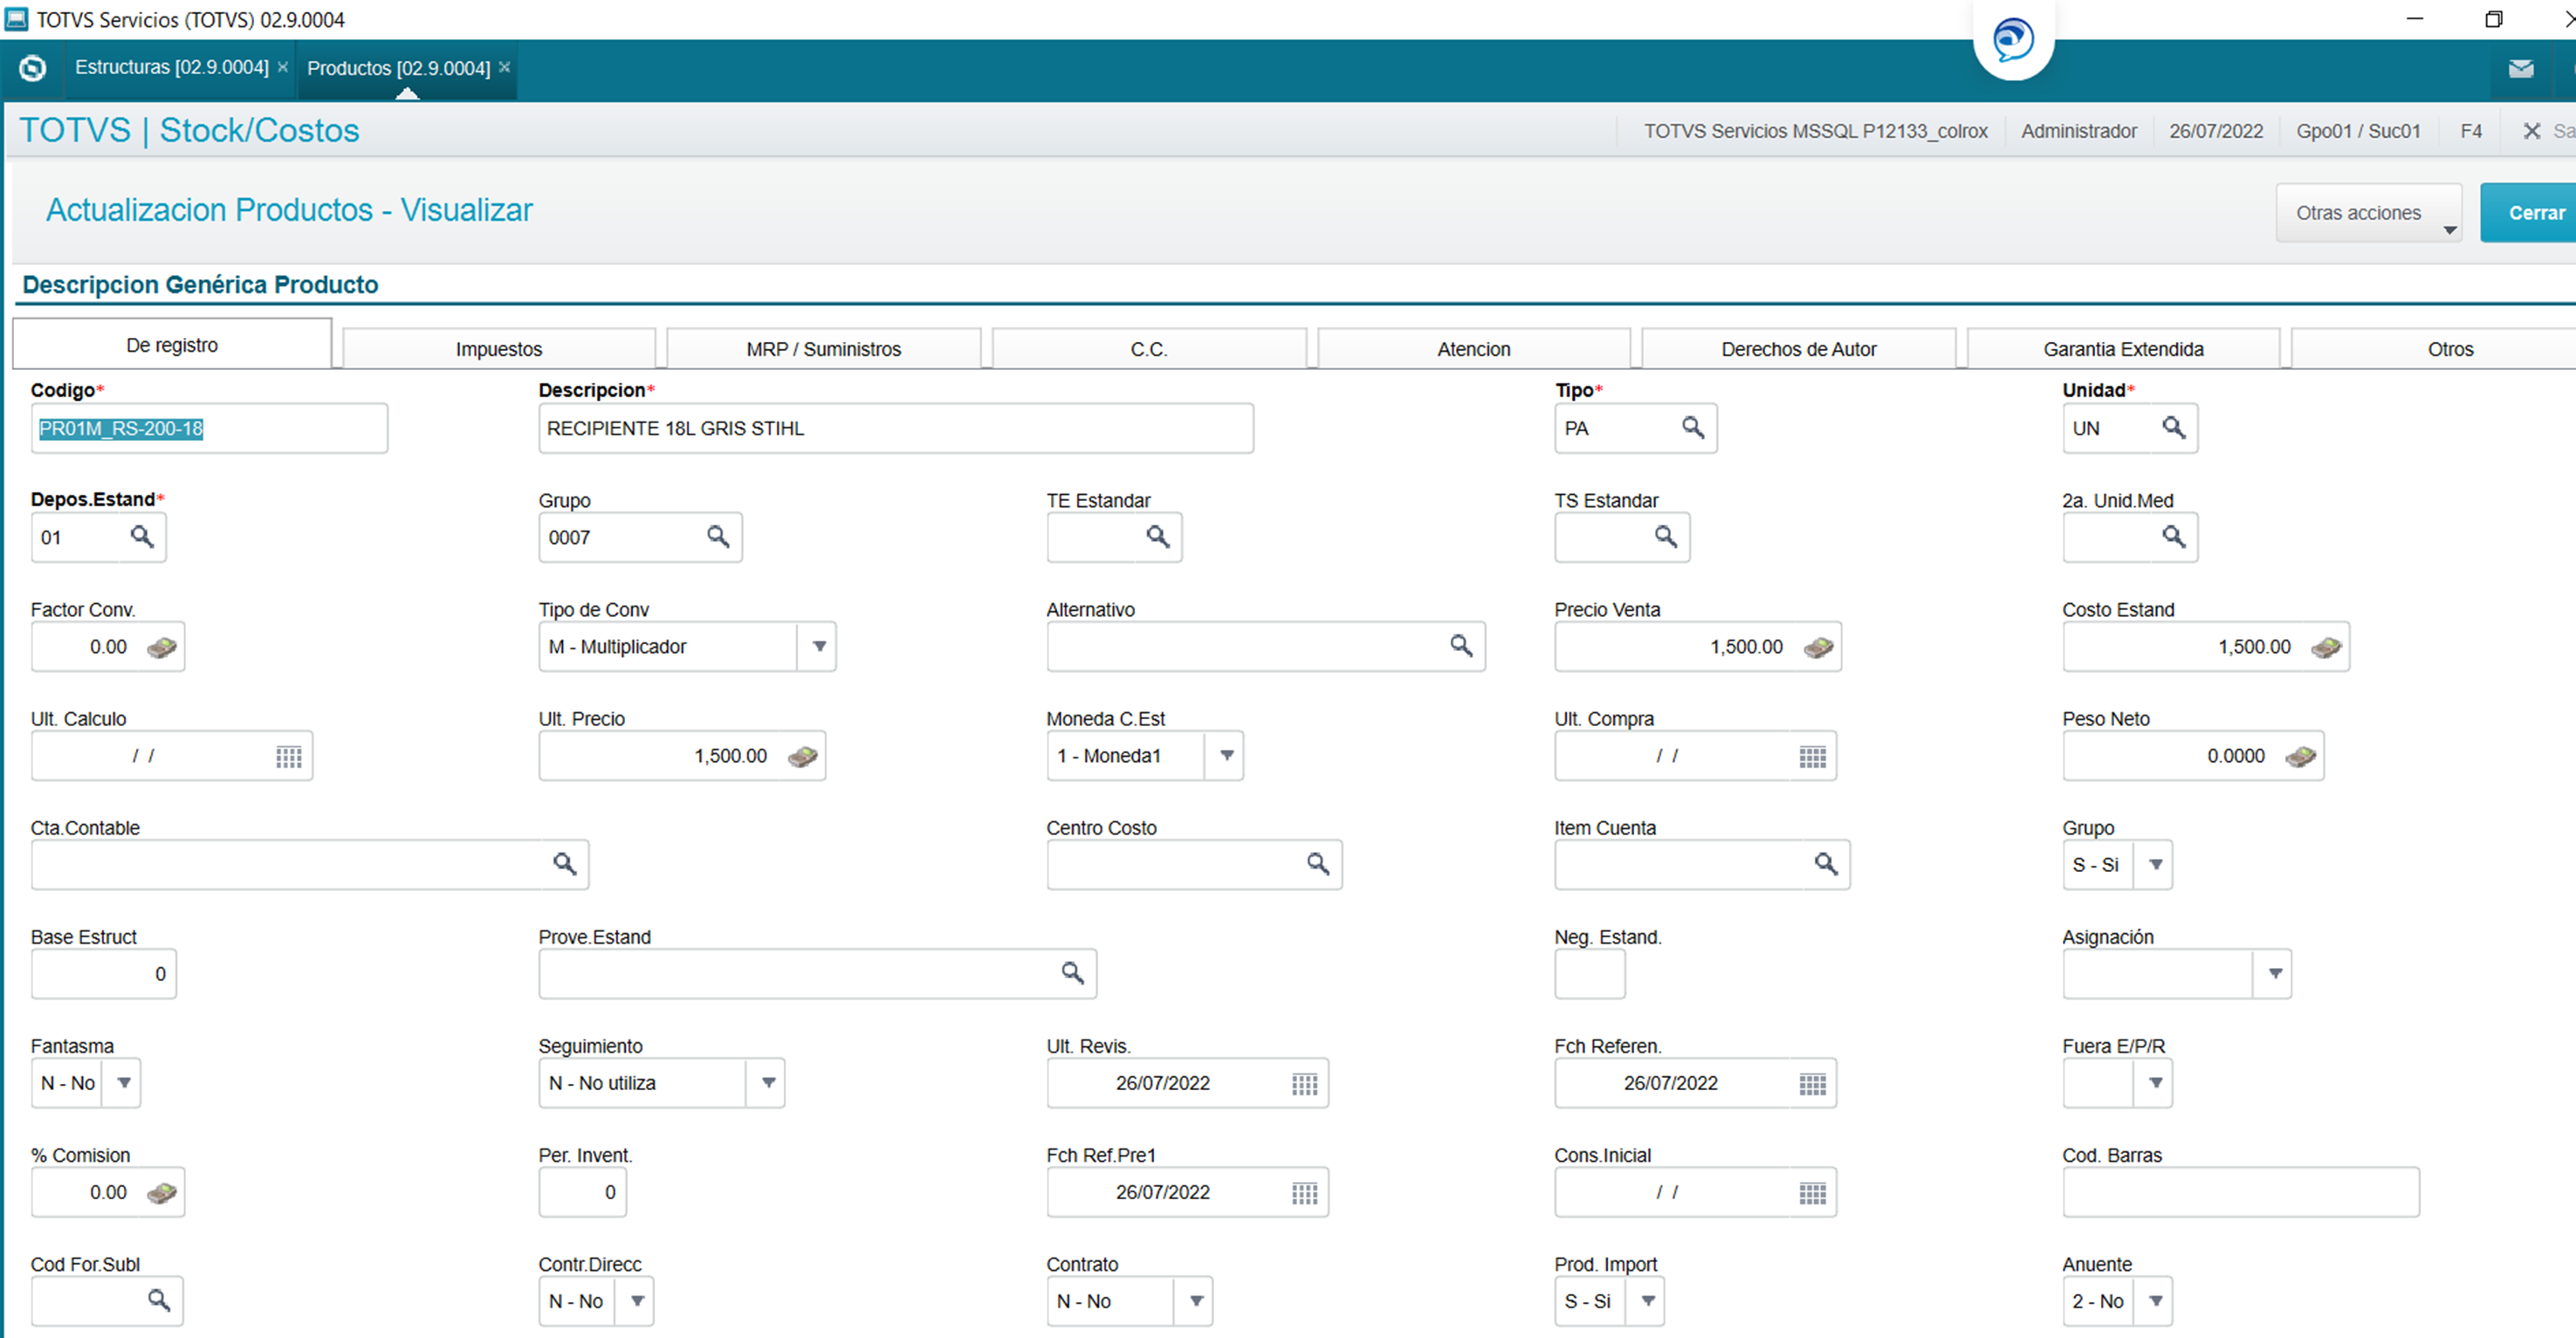This screenshot has height=1338, width=2576.
Task: Click Gpo01 / Suc01 header entry
Action: coord(2358,131)
